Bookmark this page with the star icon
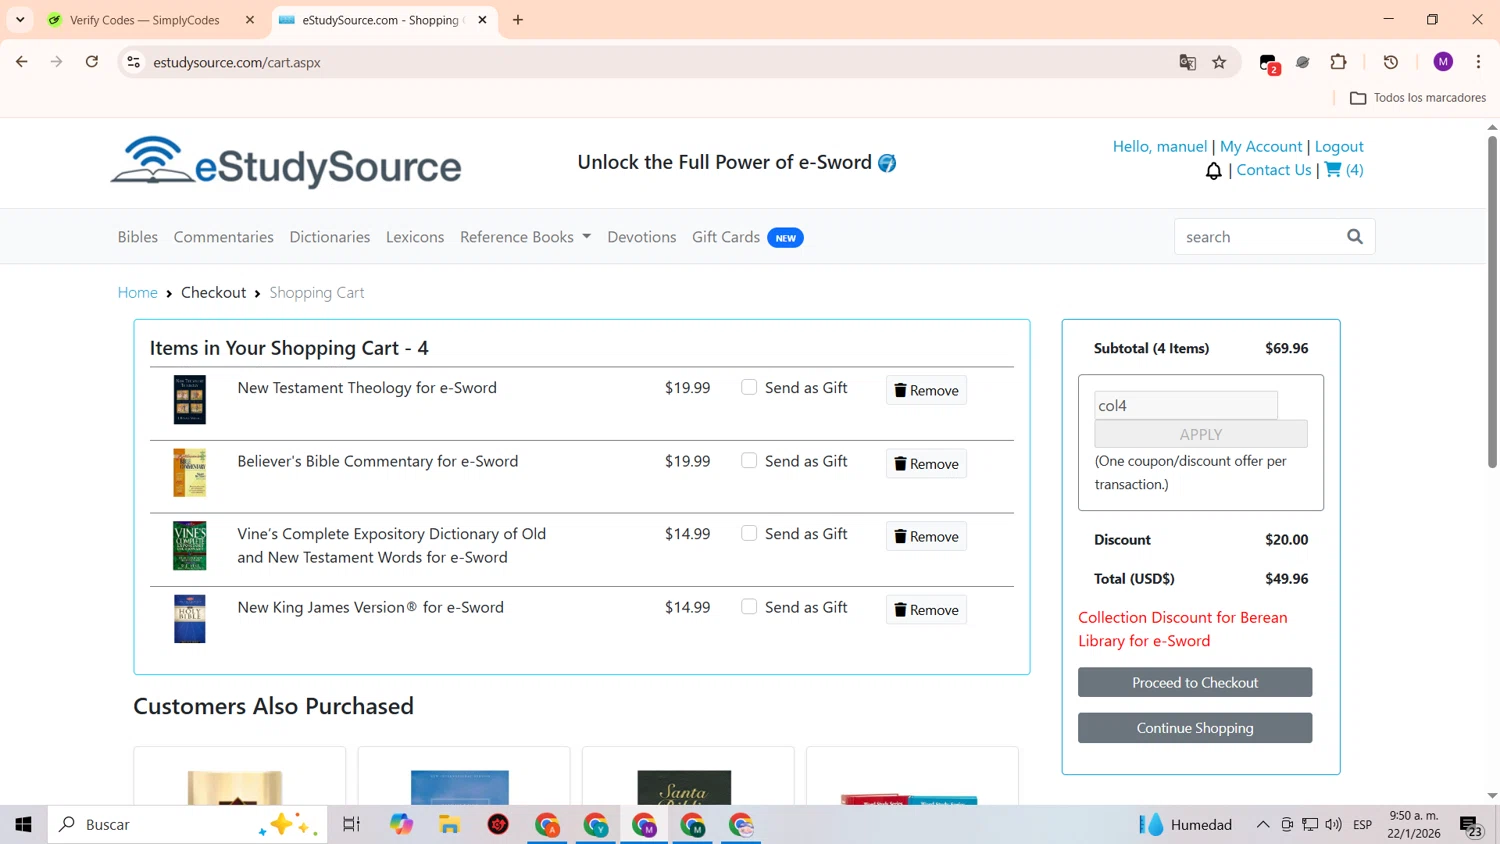 (1219, 62)
